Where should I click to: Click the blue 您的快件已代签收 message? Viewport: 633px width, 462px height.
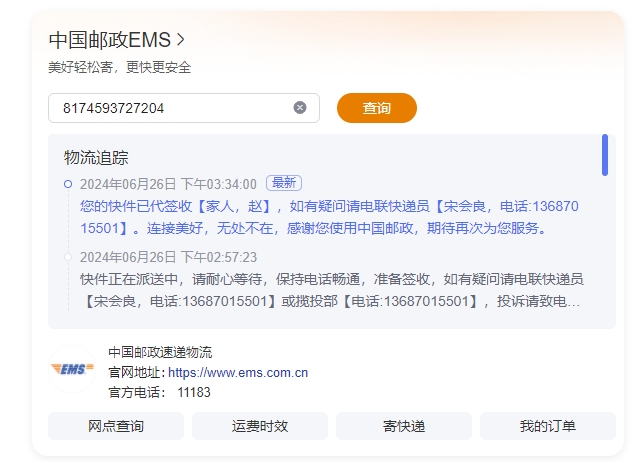[329, 217]
